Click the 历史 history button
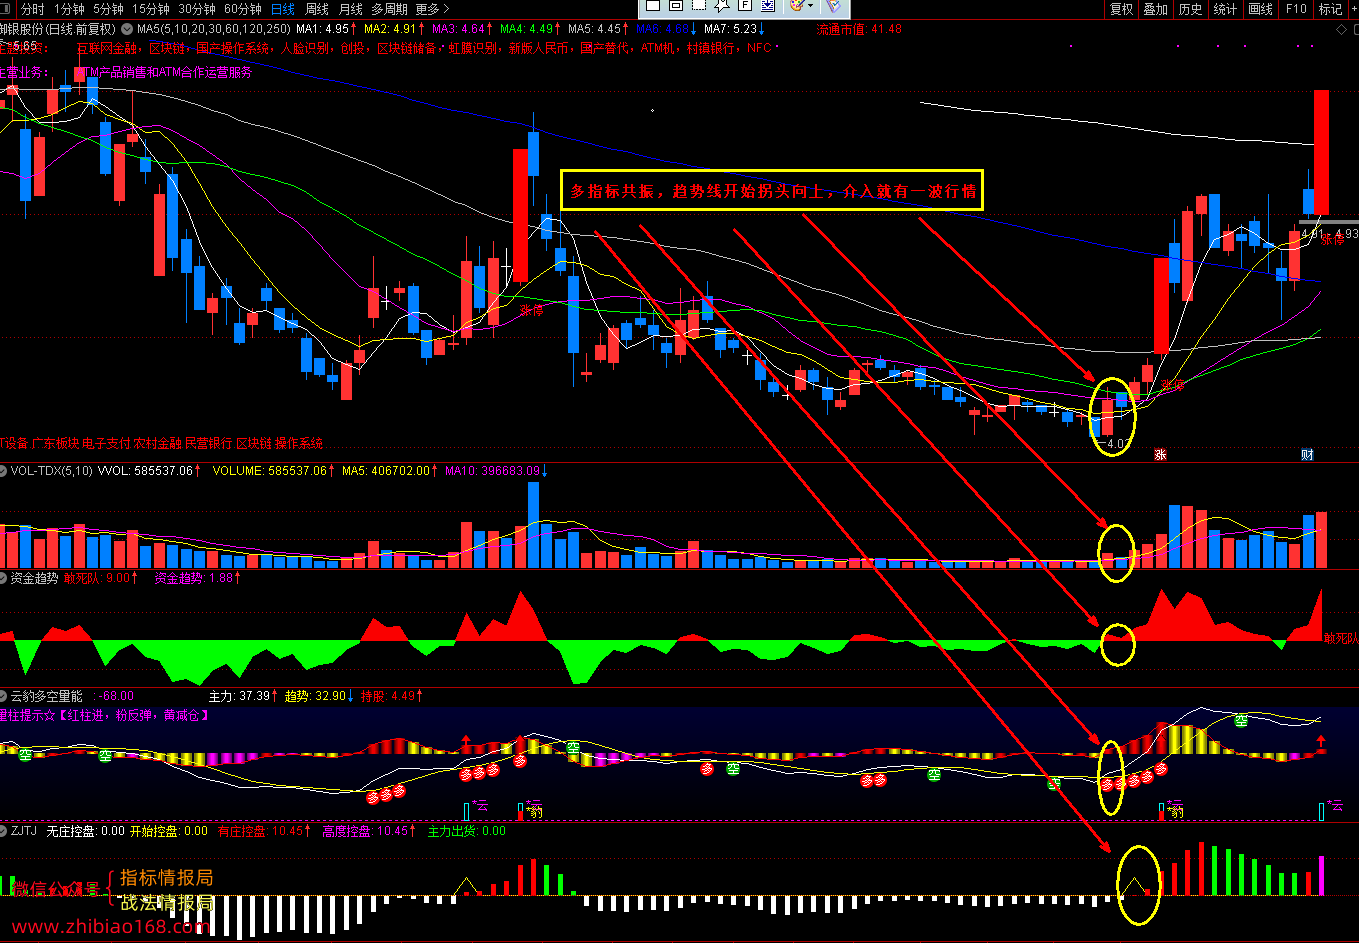This screenshot has width=1359, height=943. (x=1190, y=9)
